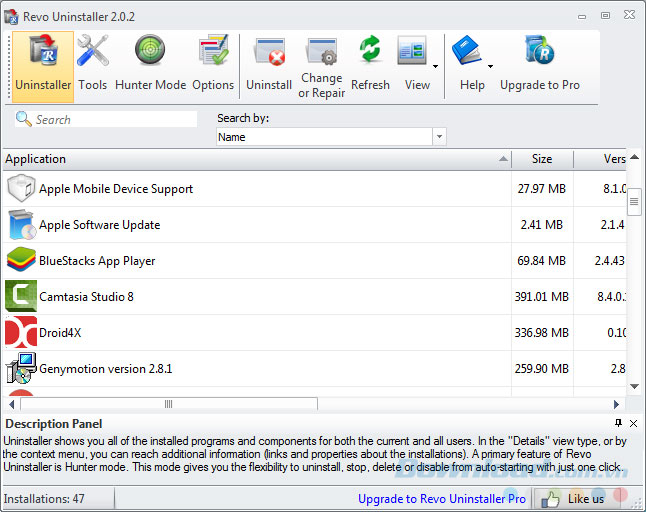Sort the list by the Application column header

[250, 159]
